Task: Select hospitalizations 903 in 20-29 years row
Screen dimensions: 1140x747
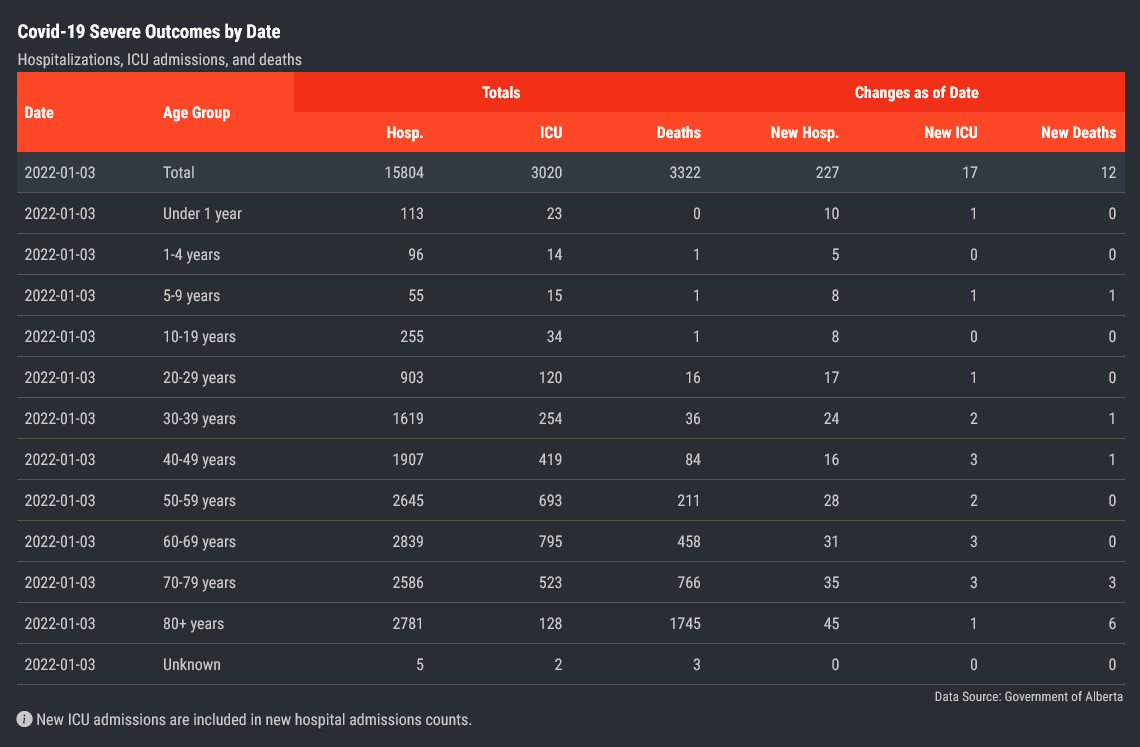Action: coord(412,378)
